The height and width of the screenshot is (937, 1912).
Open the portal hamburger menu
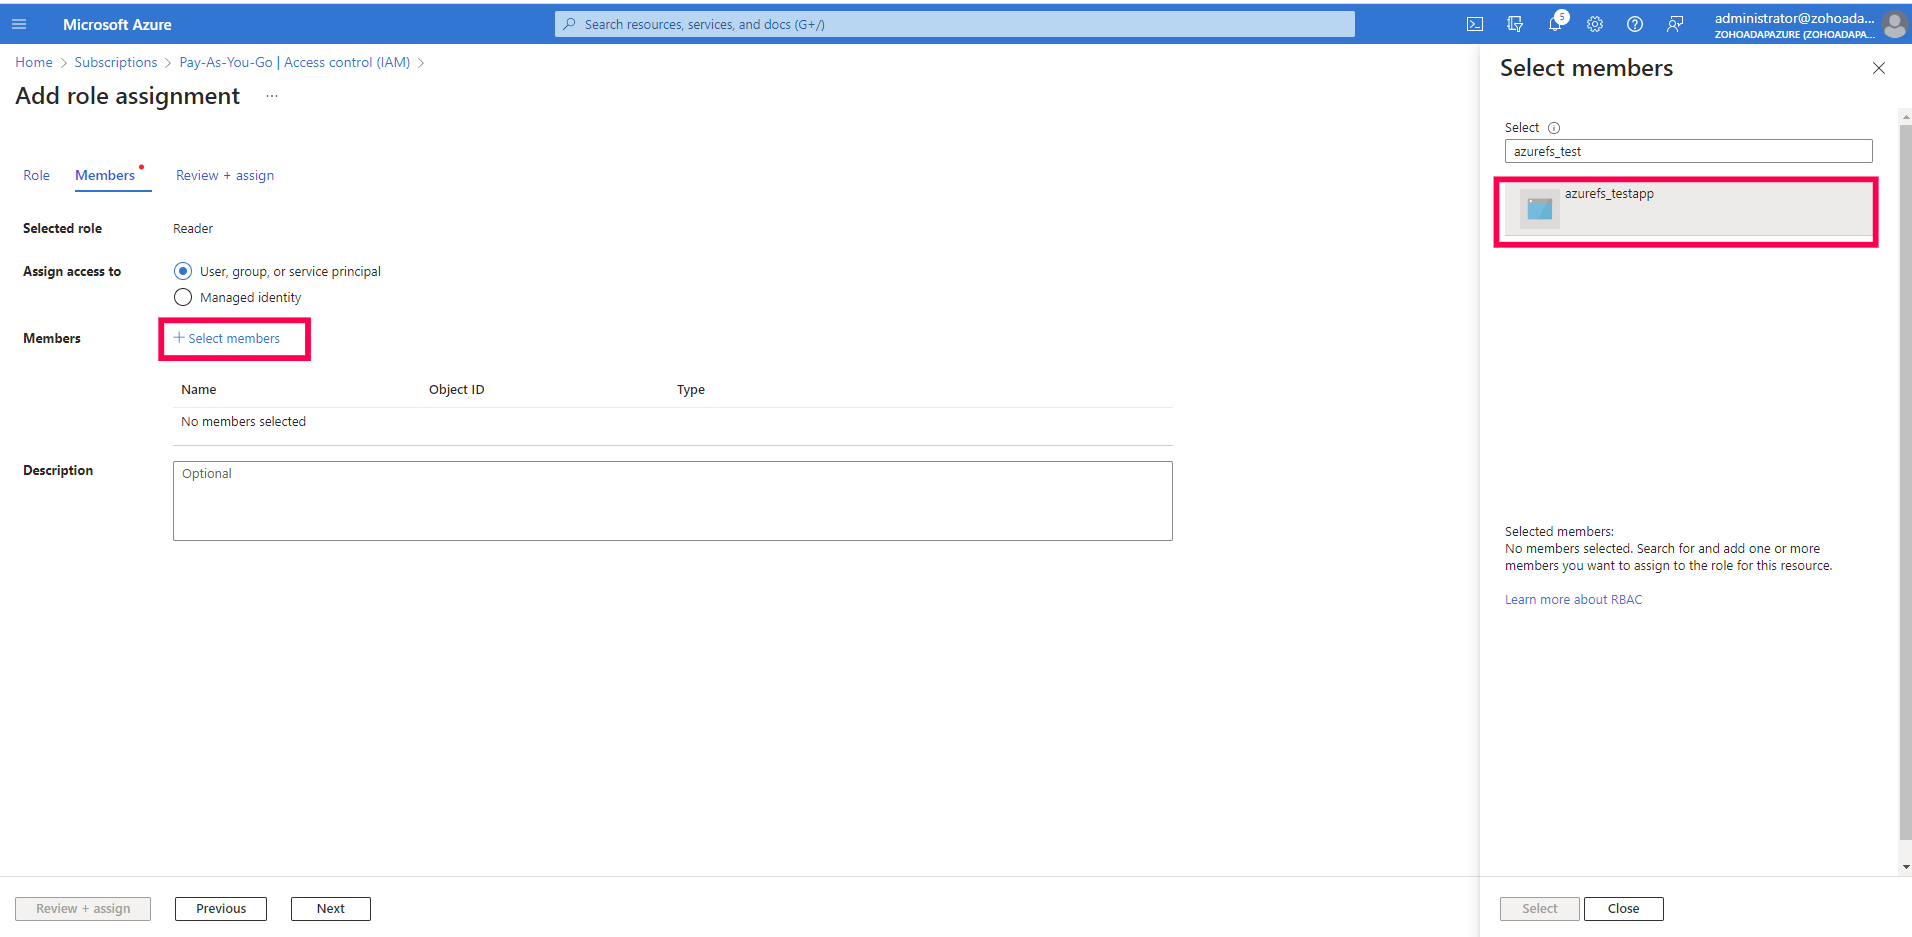click(19, 24)
